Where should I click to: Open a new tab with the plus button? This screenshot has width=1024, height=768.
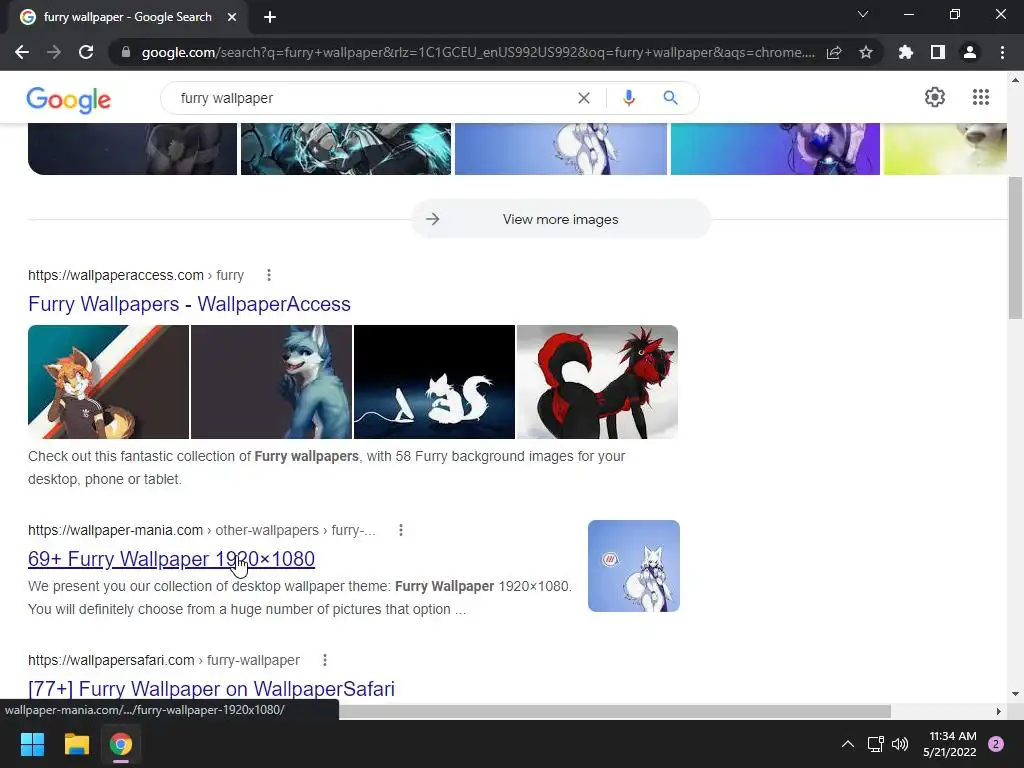coord(270,17)
